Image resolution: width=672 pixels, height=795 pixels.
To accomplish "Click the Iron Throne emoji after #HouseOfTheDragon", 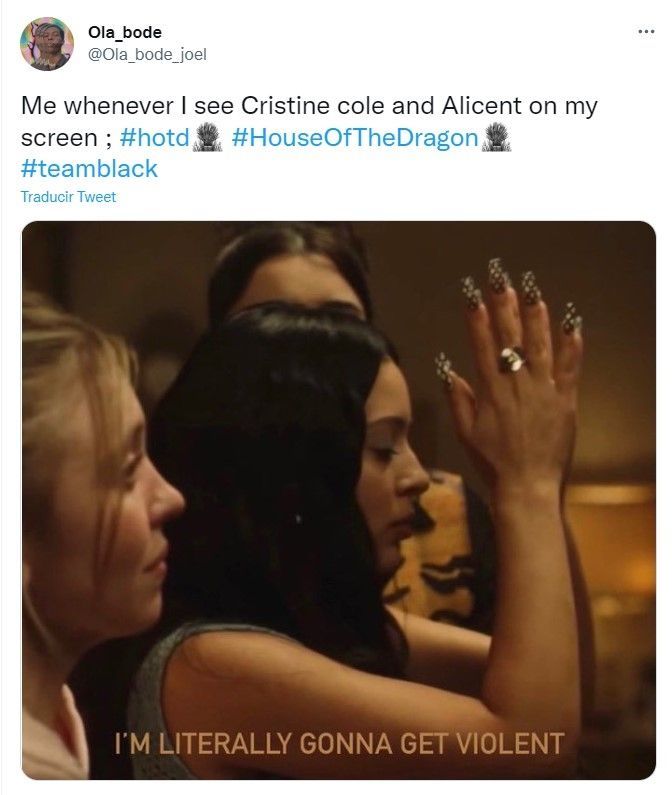I will 496,137.
